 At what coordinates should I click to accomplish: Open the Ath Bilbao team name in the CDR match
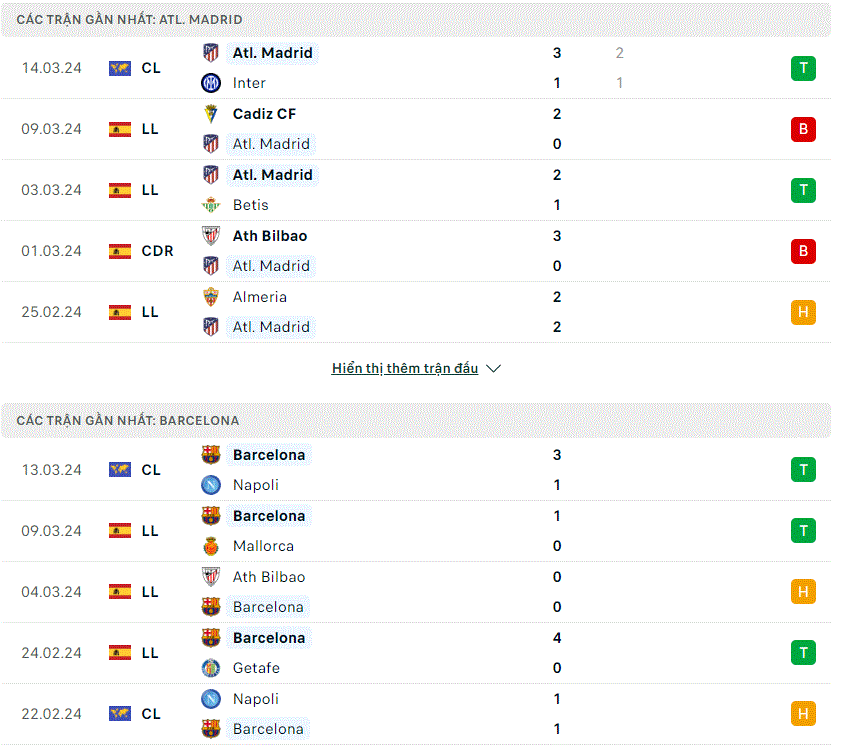[x=270, y=236]
